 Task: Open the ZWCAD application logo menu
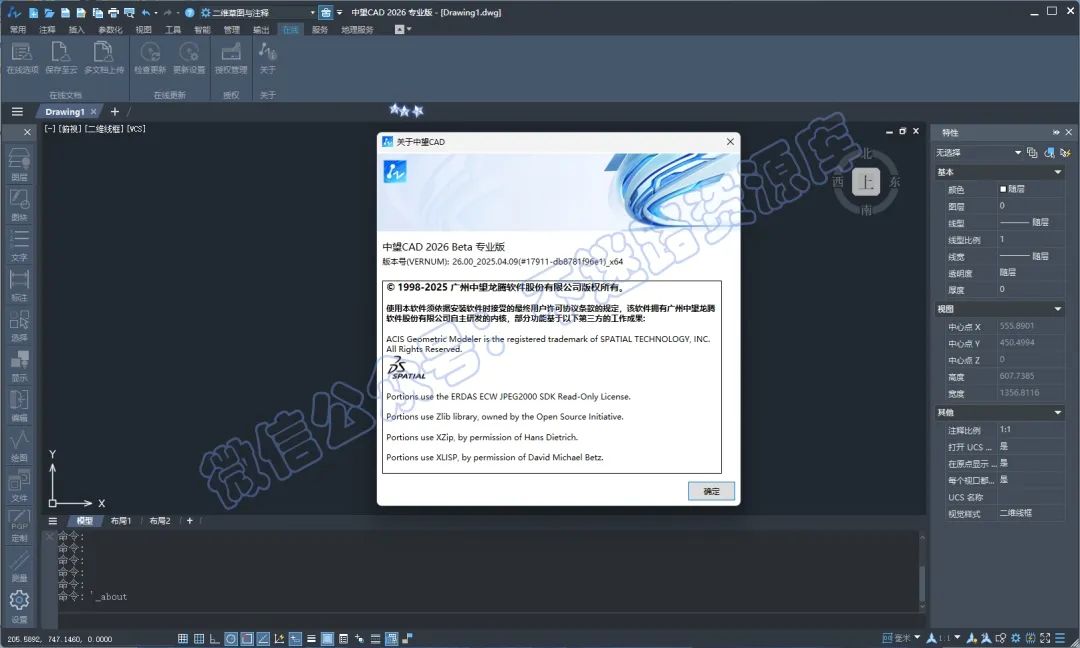[14, 12]
